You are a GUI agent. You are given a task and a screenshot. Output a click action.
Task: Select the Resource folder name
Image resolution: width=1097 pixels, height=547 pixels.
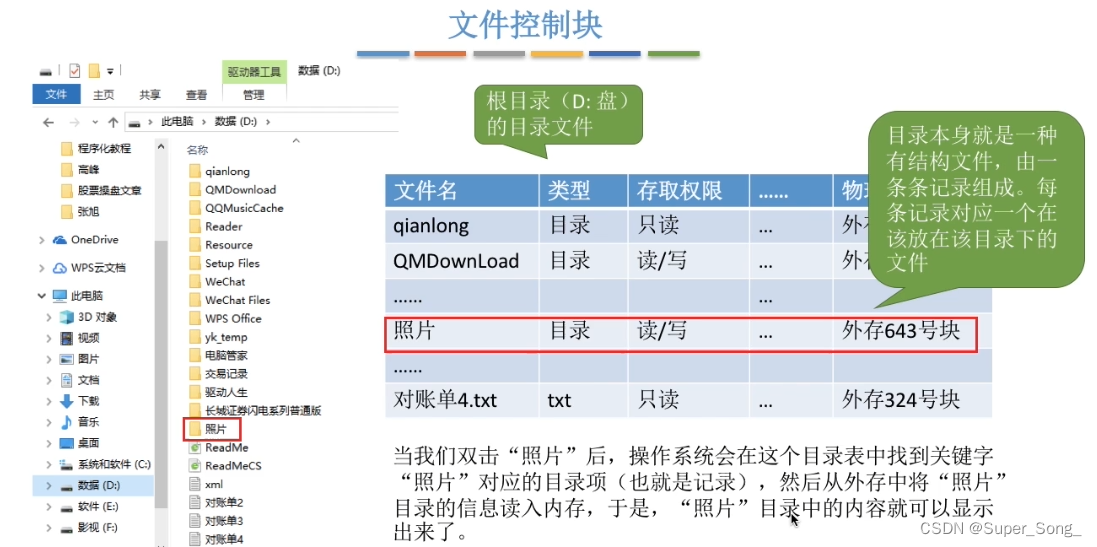[229, 245]
